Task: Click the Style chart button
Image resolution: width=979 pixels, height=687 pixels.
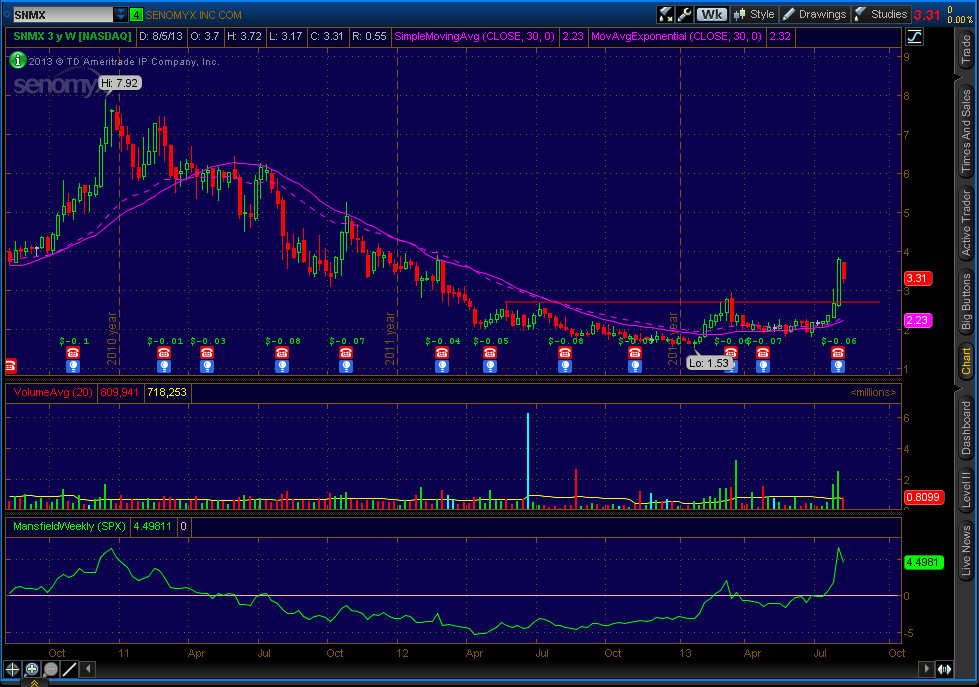Action: (754, 14)
